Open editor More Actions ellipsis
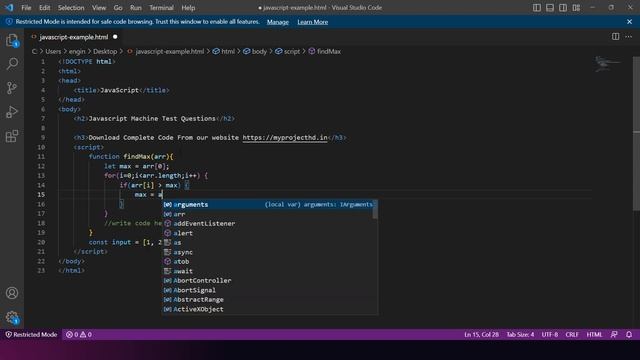Screen dimensions: 640x360 tap(628, 37)
